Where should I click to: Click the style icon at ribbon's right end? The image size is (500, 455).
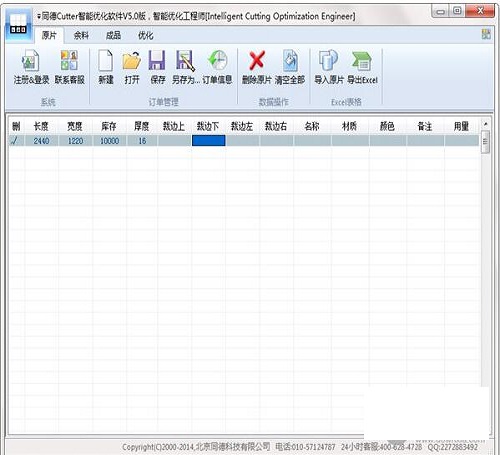coord(486,34)
